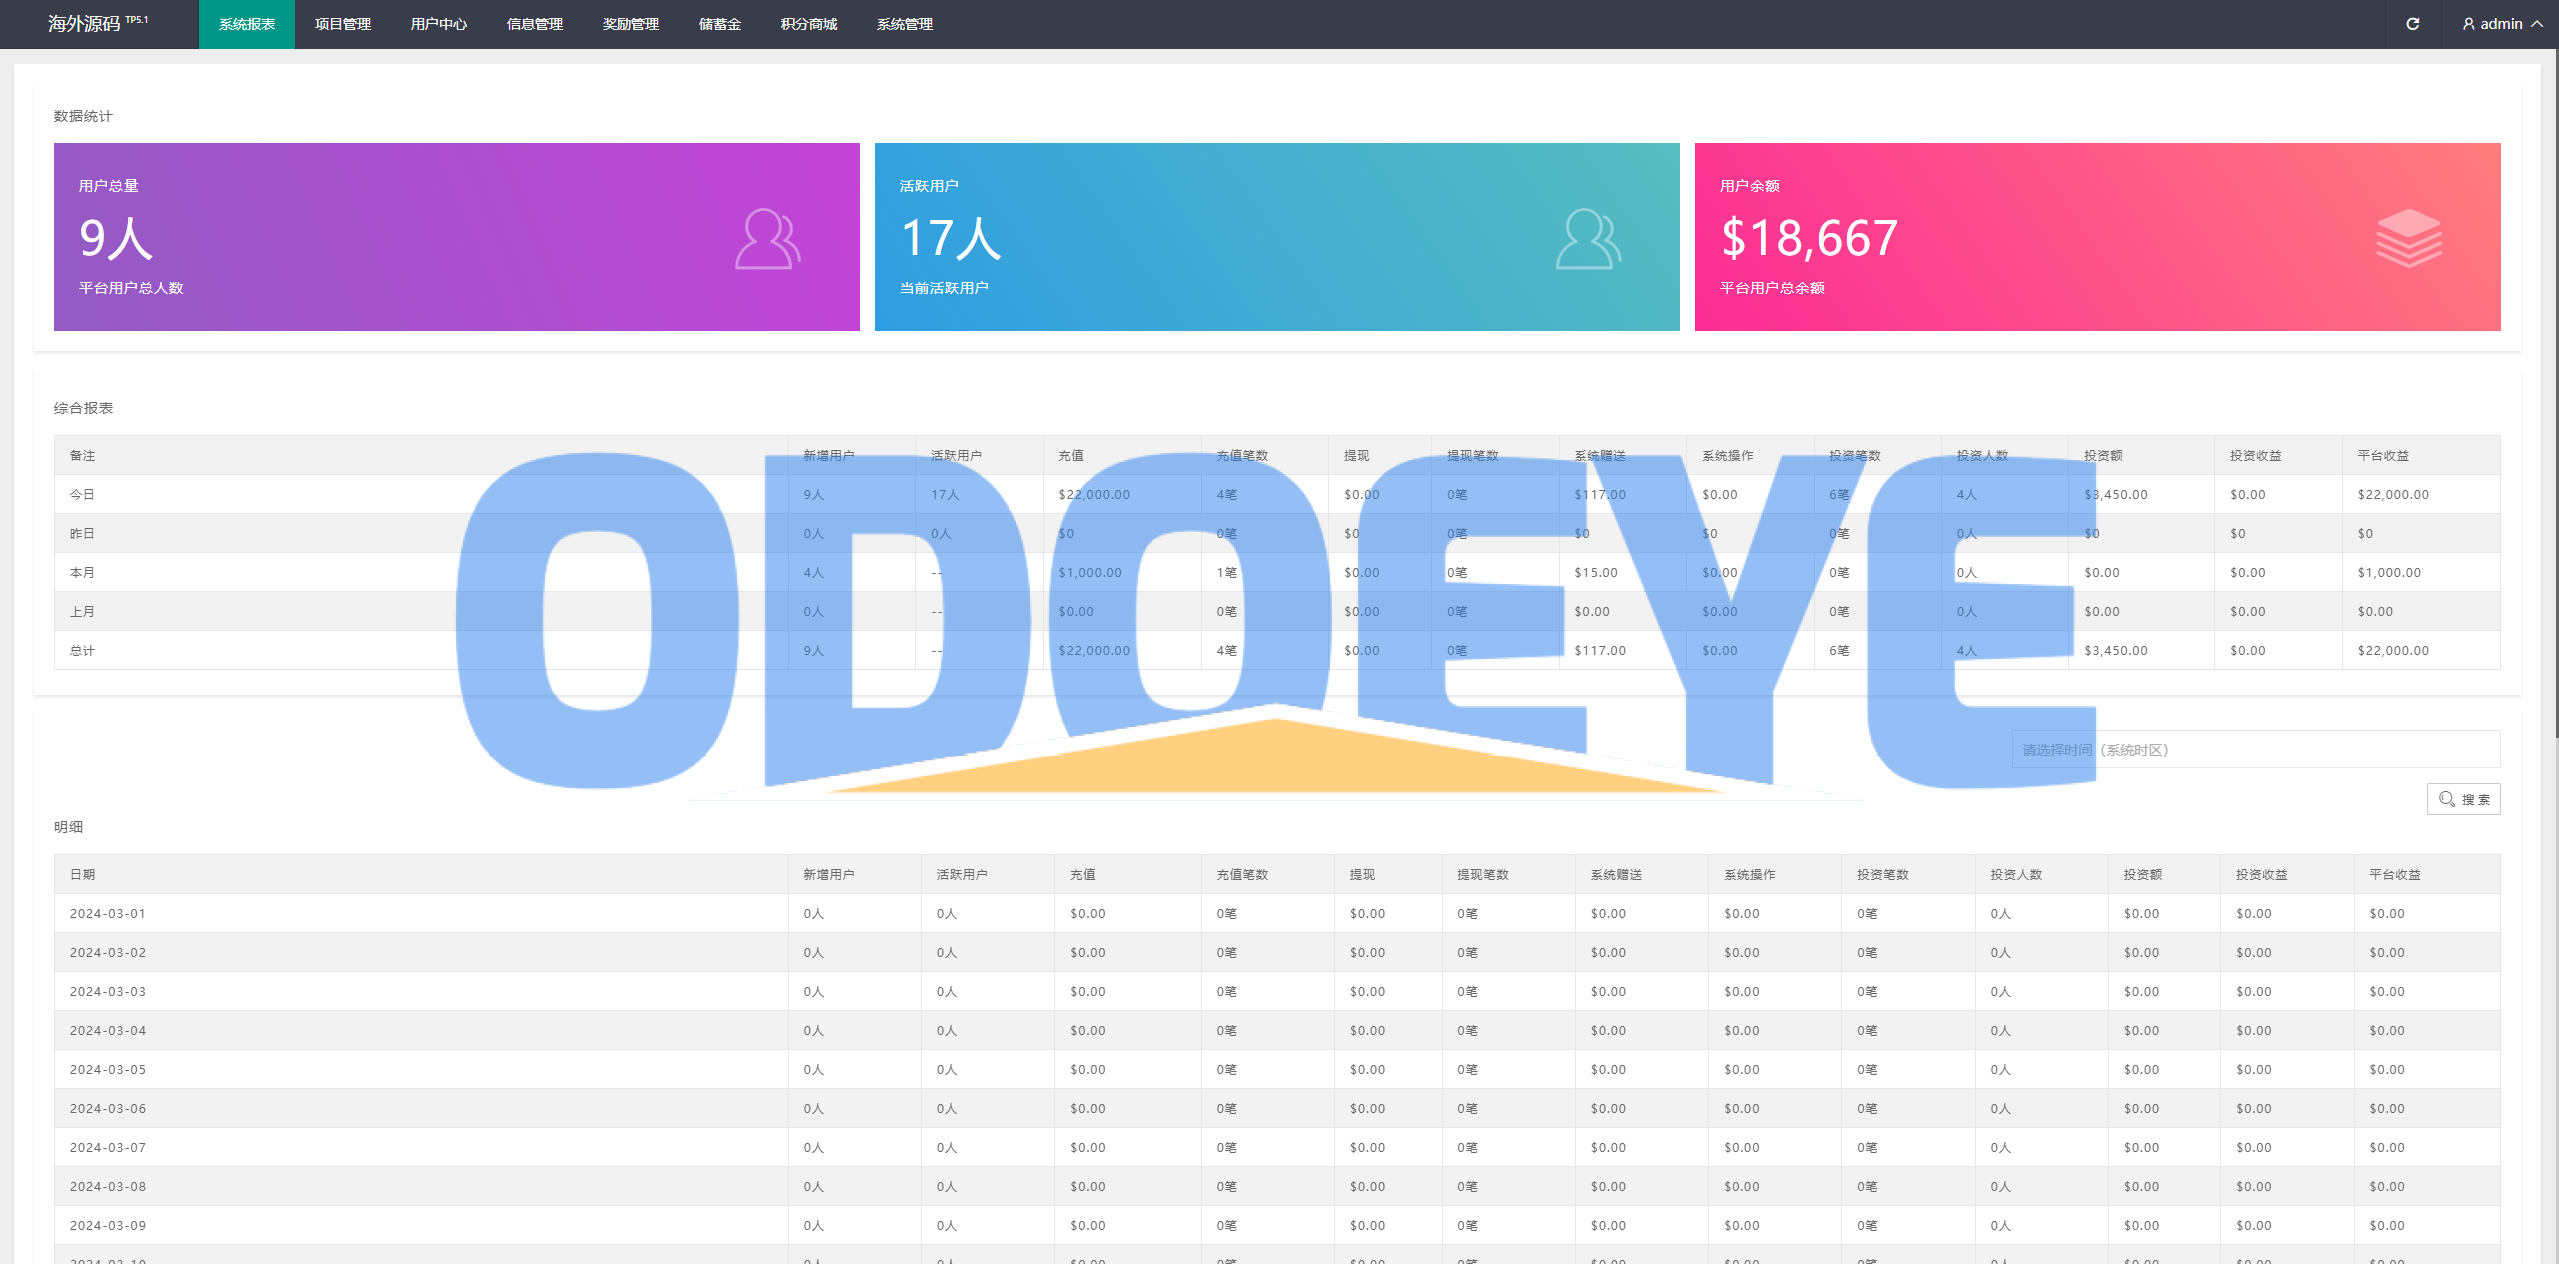
Task: Open the 项目管理 menu
Action: [343, 24]
